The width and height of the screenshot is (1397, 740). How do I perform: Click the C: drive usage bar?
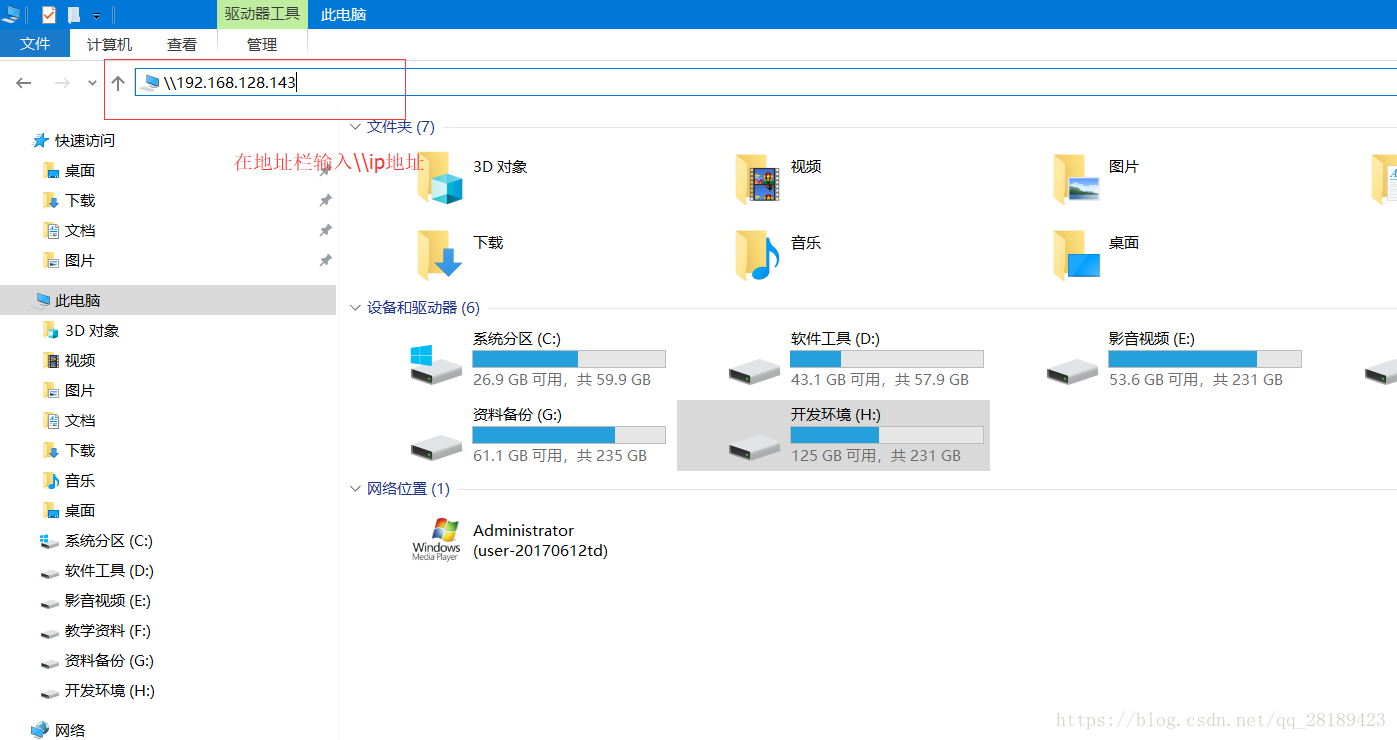[569, 359]
